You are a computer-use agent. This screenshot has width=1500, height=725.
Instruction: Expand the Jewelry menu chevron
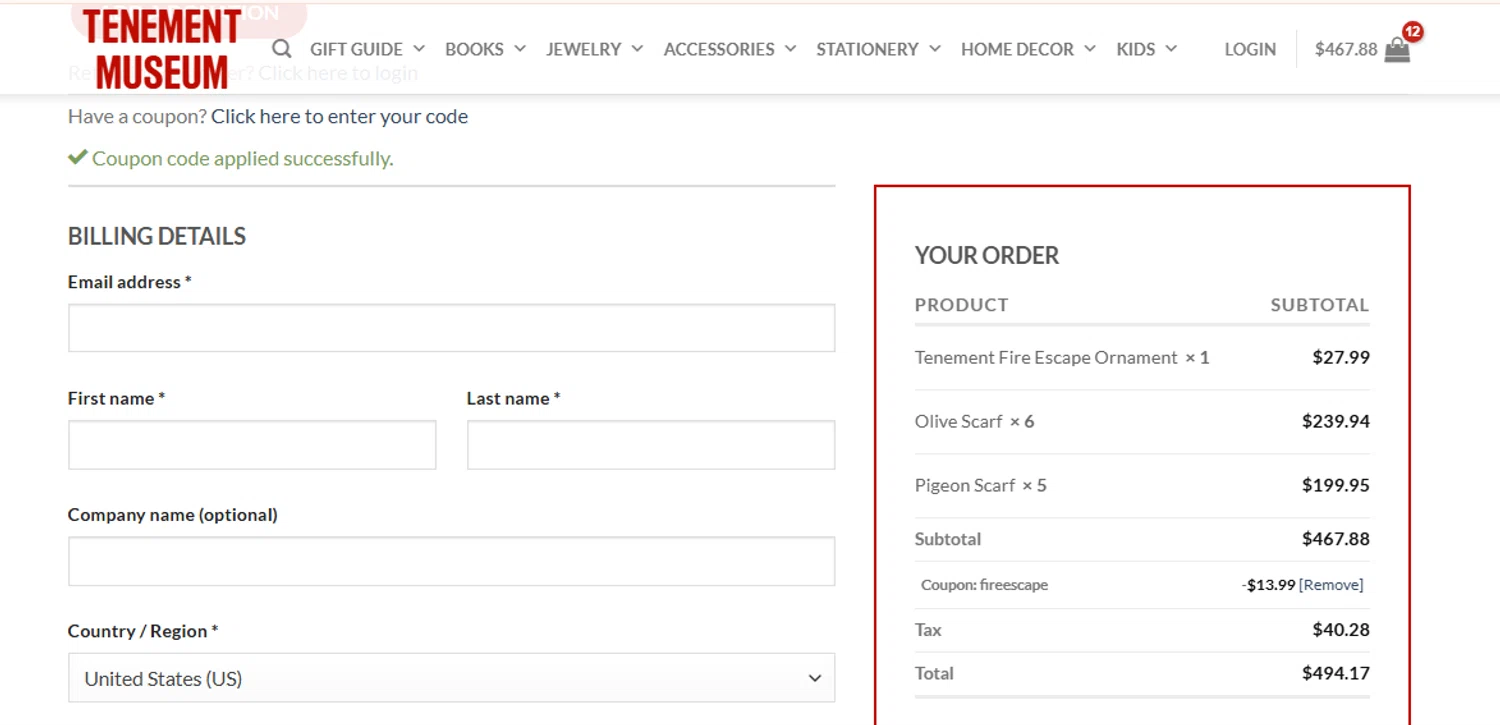point(637,49)
